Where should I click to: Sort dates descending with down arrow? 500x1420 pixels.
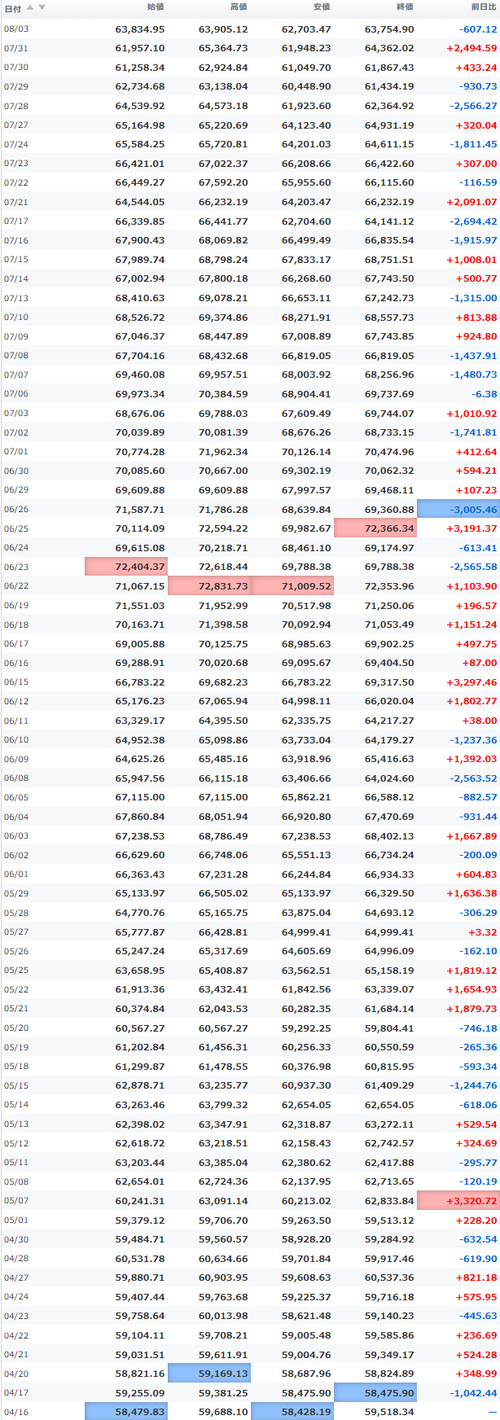tap(41, 7)
